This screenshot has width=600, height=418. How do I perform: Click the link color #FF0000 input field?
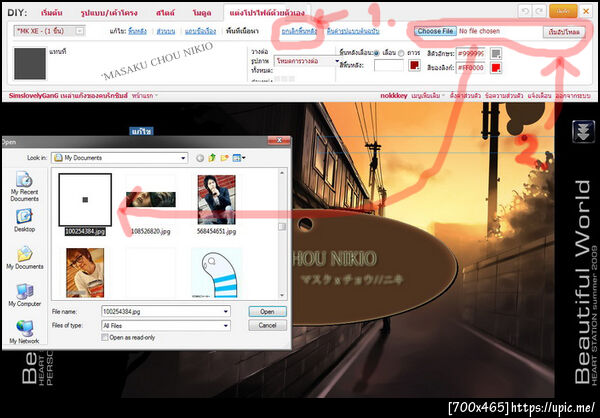(471, 68)
